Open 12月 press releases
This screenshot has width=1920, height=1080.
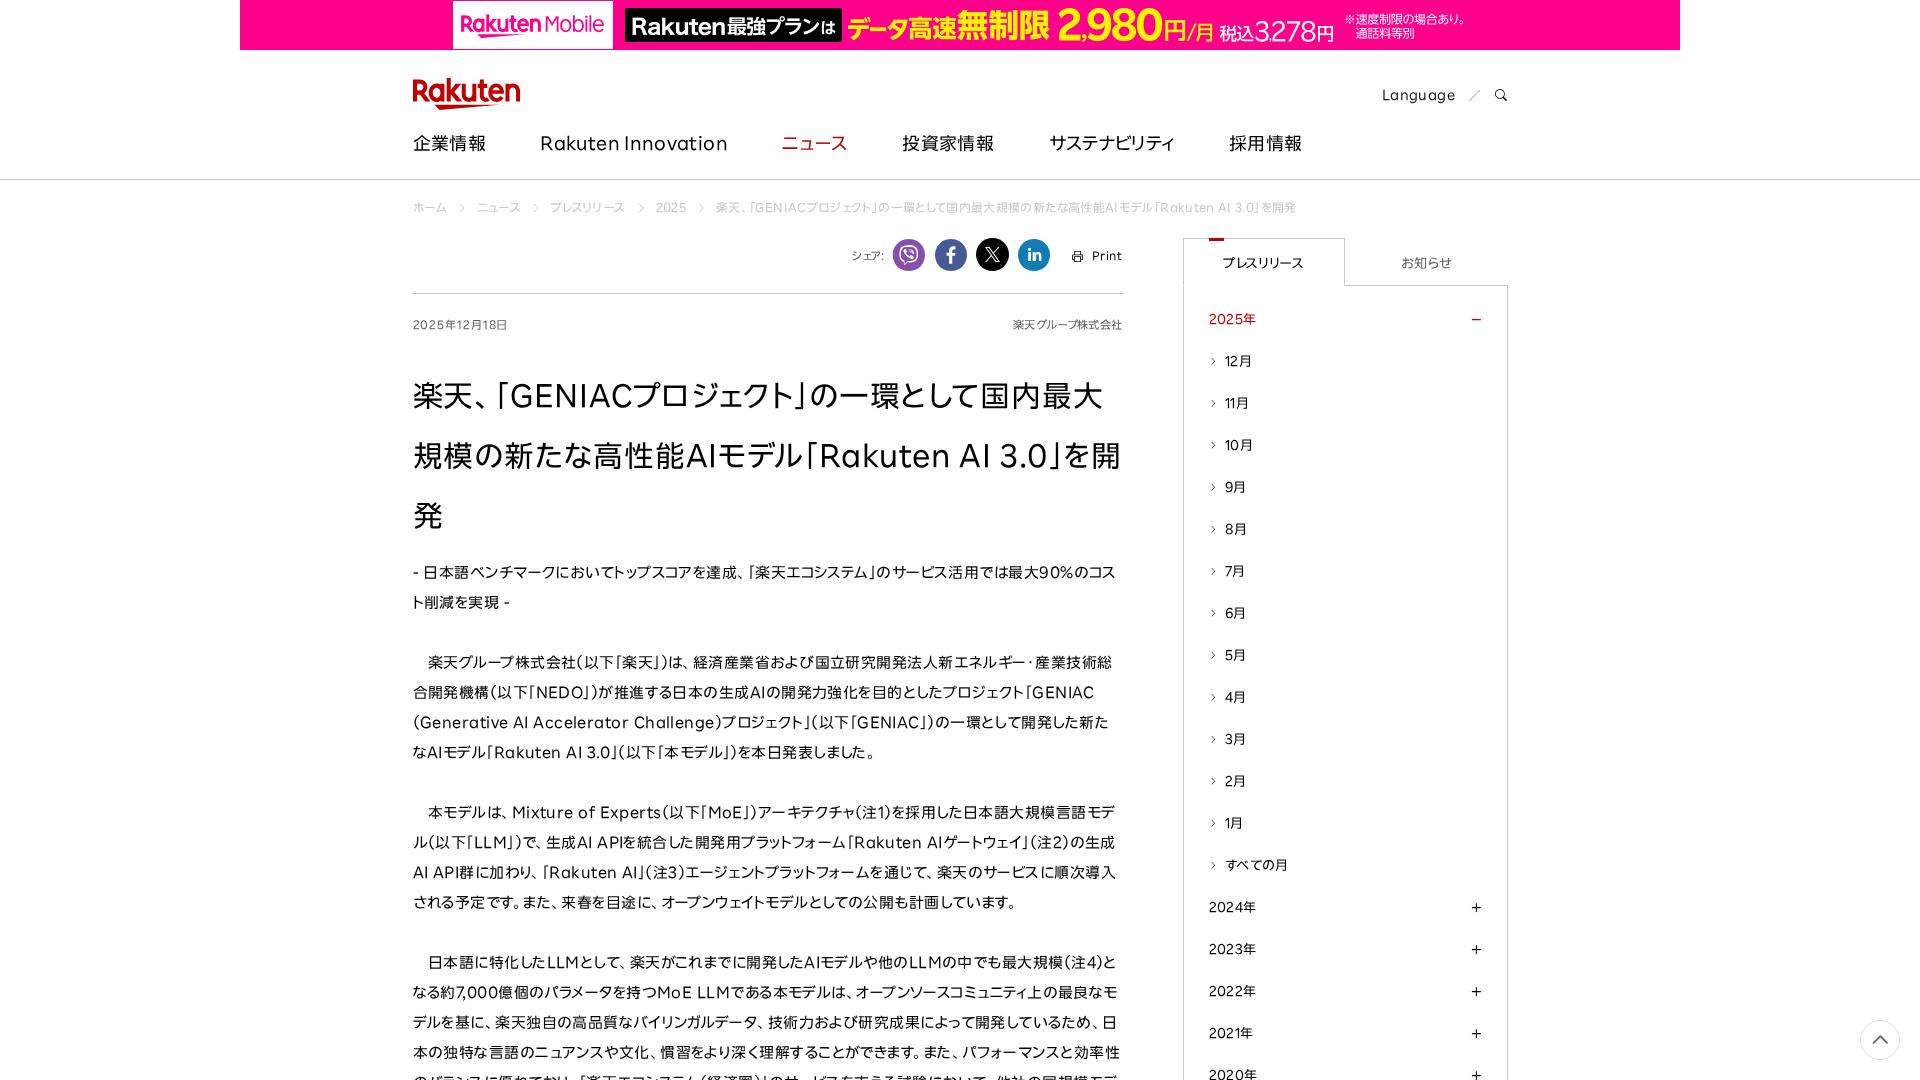click(x=1238, y=361)
